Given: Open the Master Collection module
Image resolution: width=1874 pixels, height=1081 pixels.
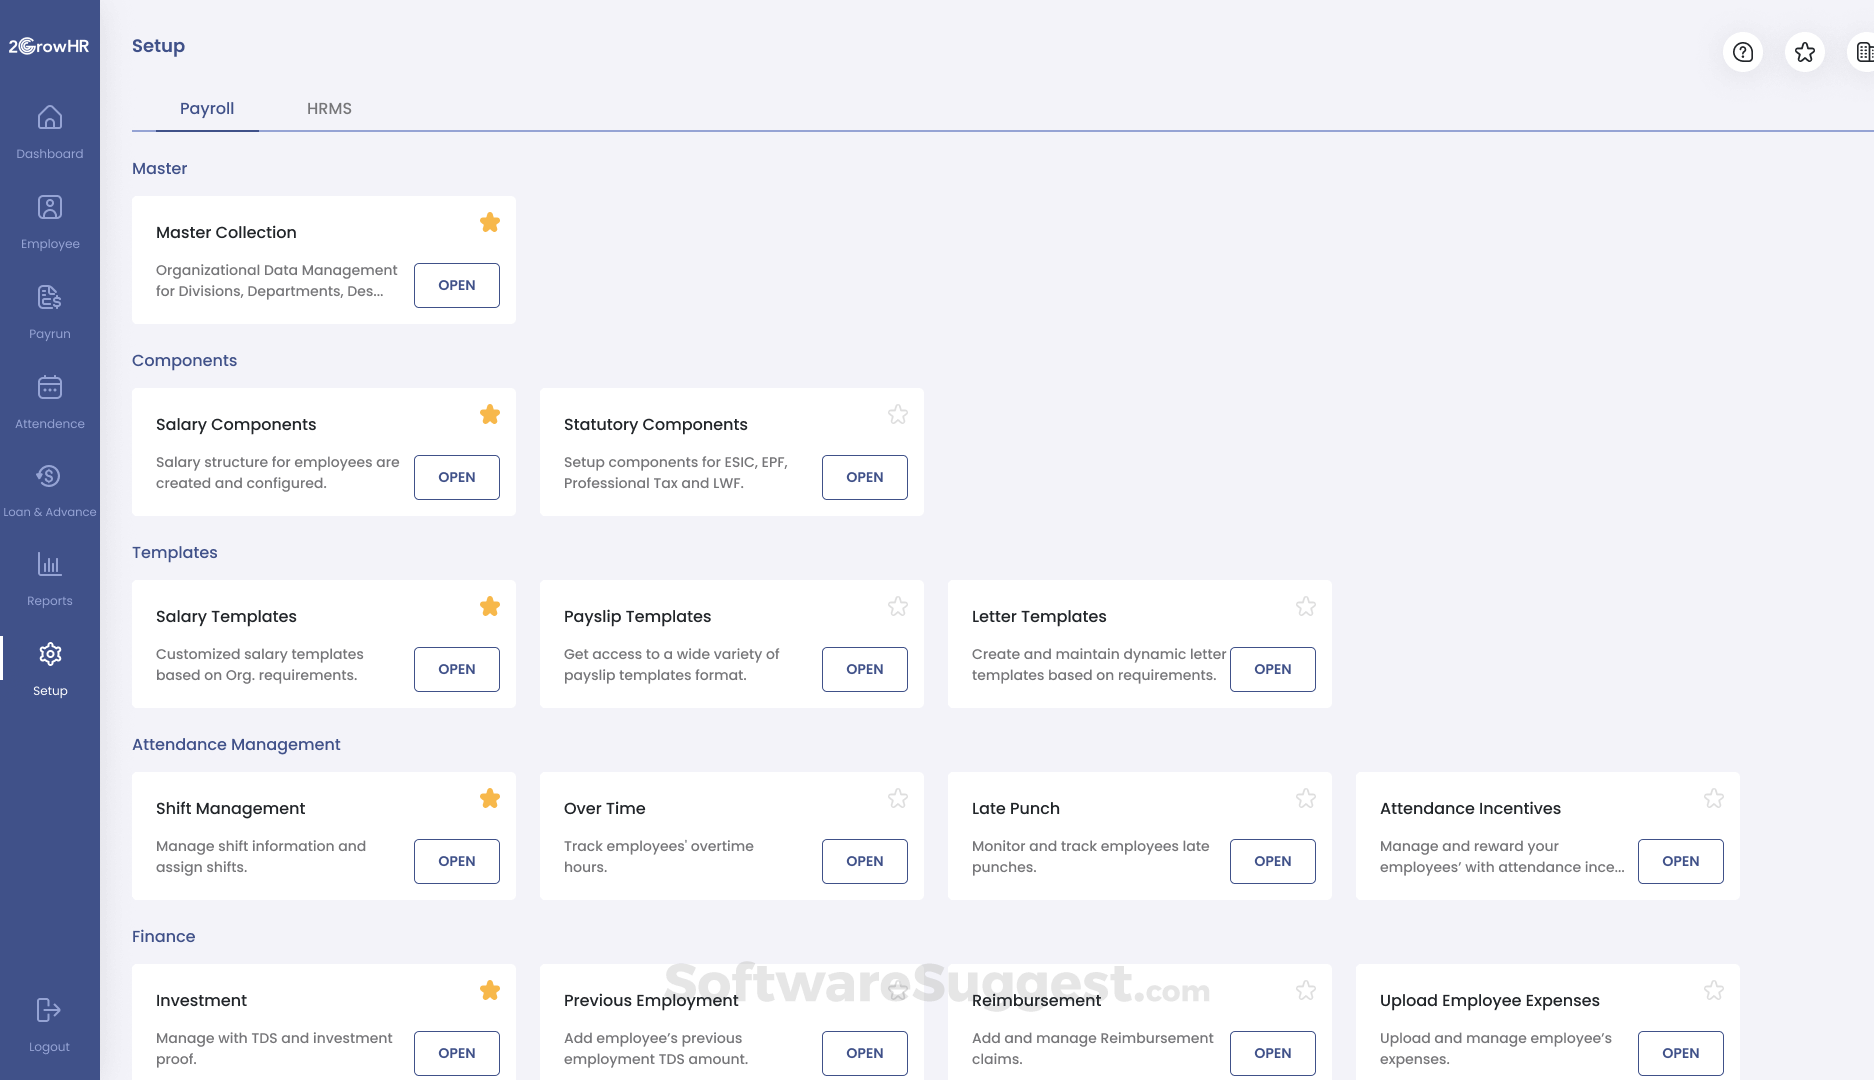Looking at the screenshot, I should (456, 285).
